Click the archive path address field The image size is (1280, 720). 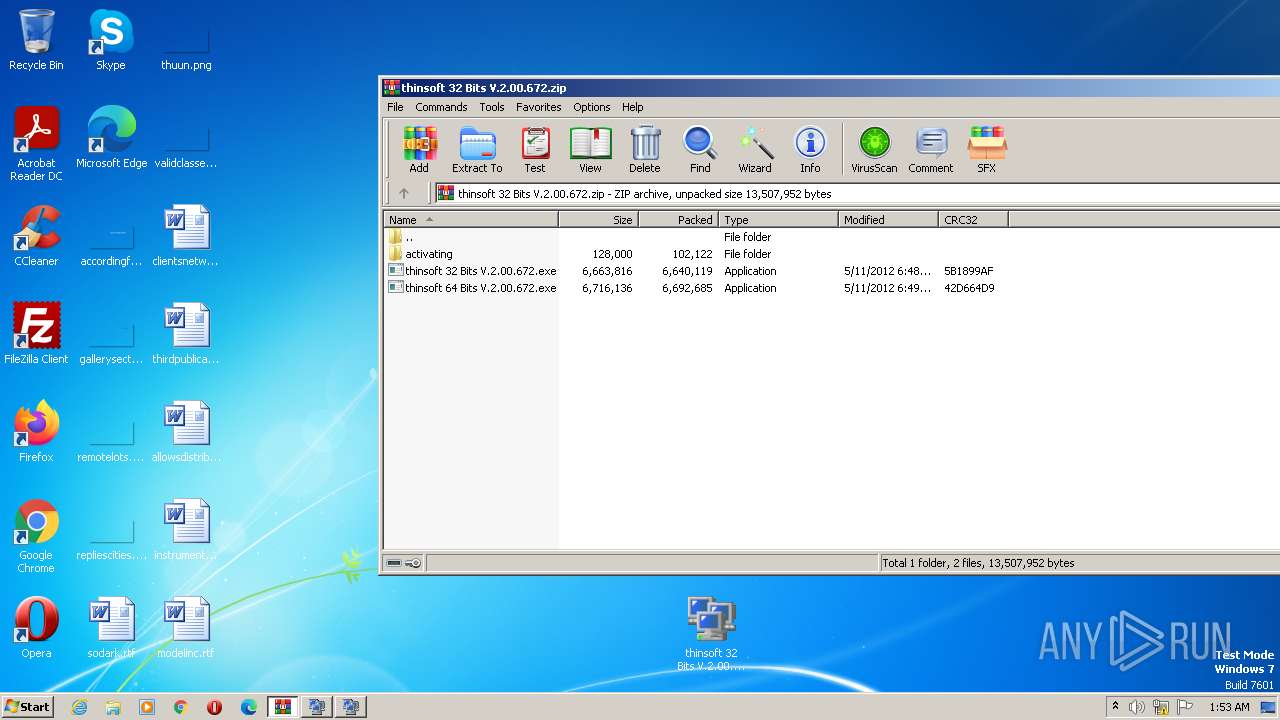tap(856, 194)
